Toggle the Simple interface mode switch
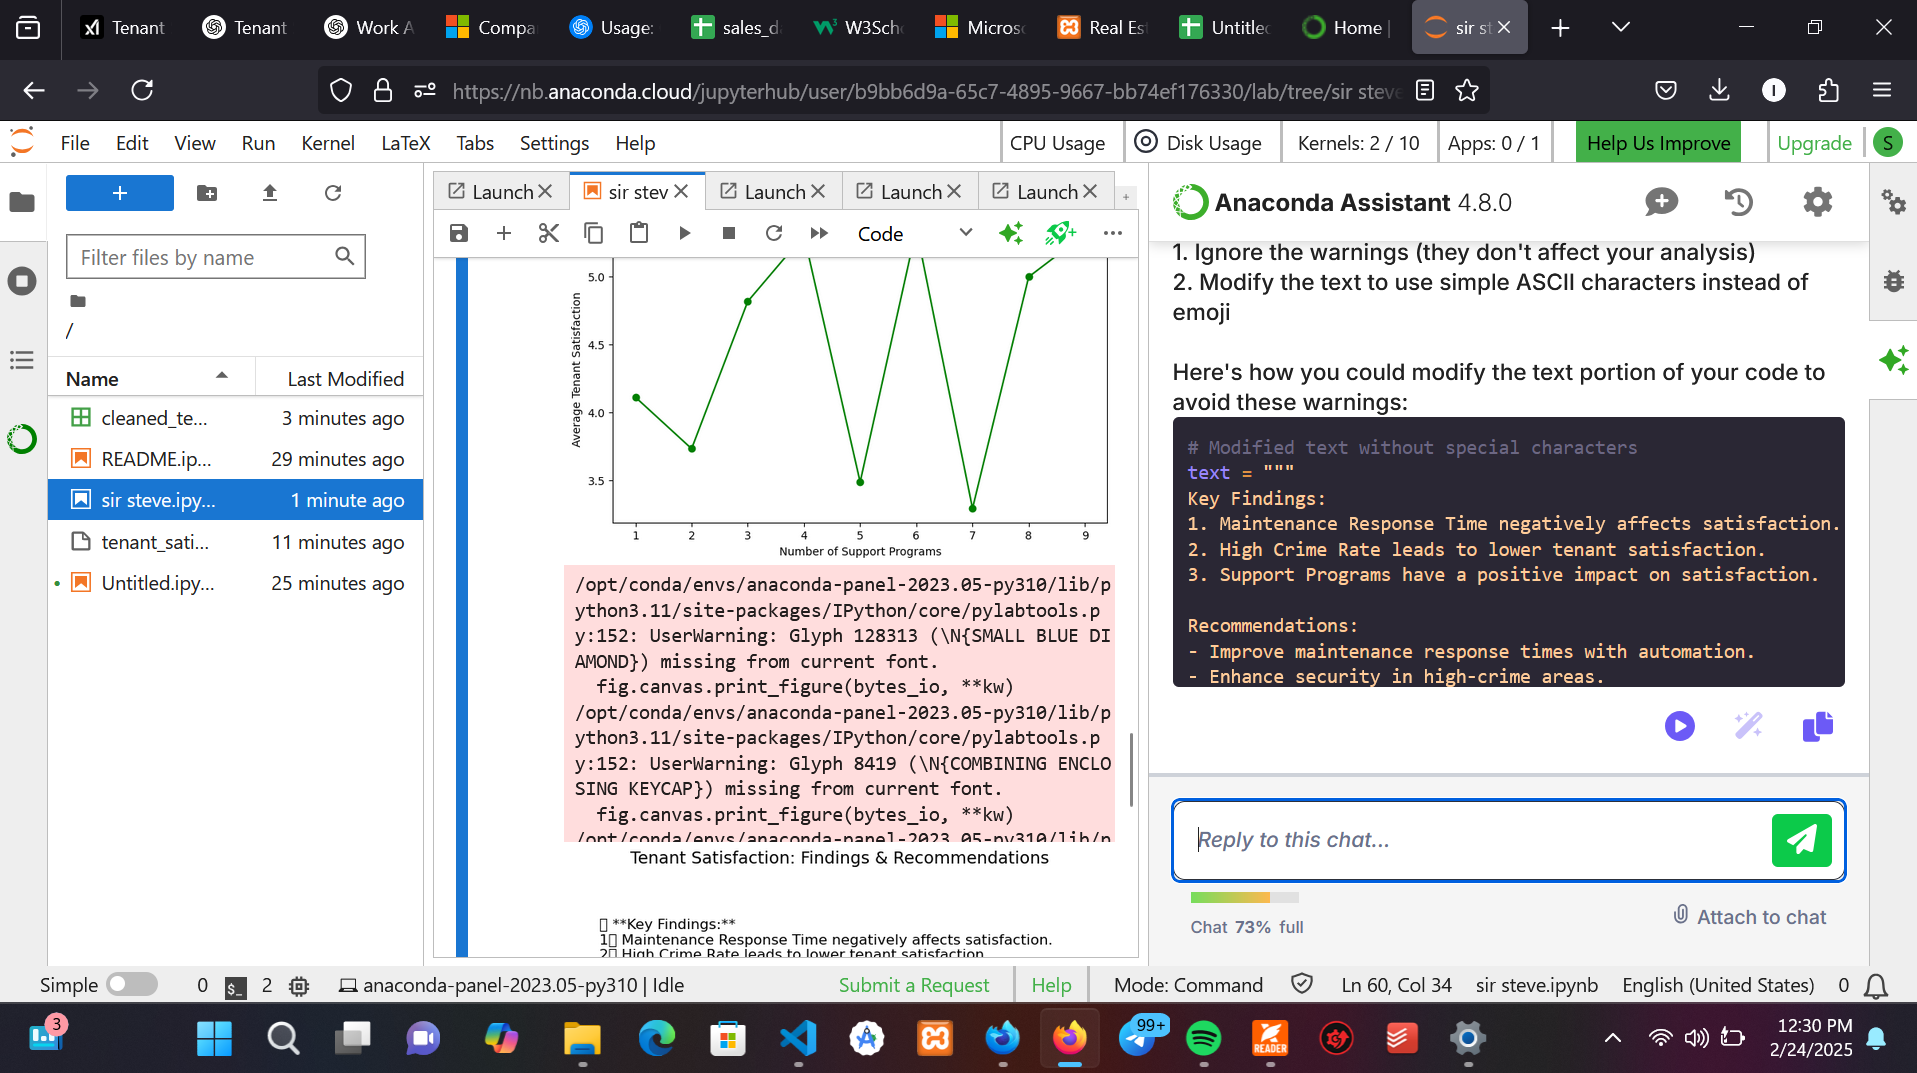 132,985
